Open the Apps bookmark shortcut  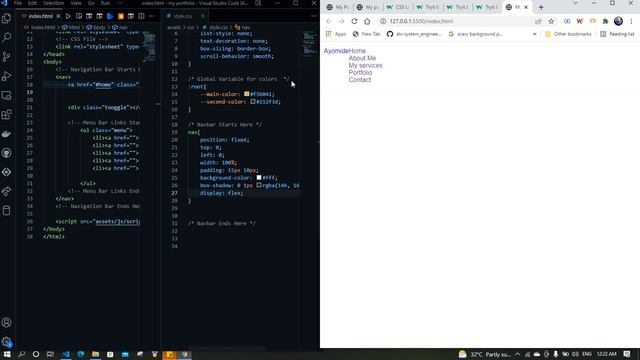pos(336,34)
